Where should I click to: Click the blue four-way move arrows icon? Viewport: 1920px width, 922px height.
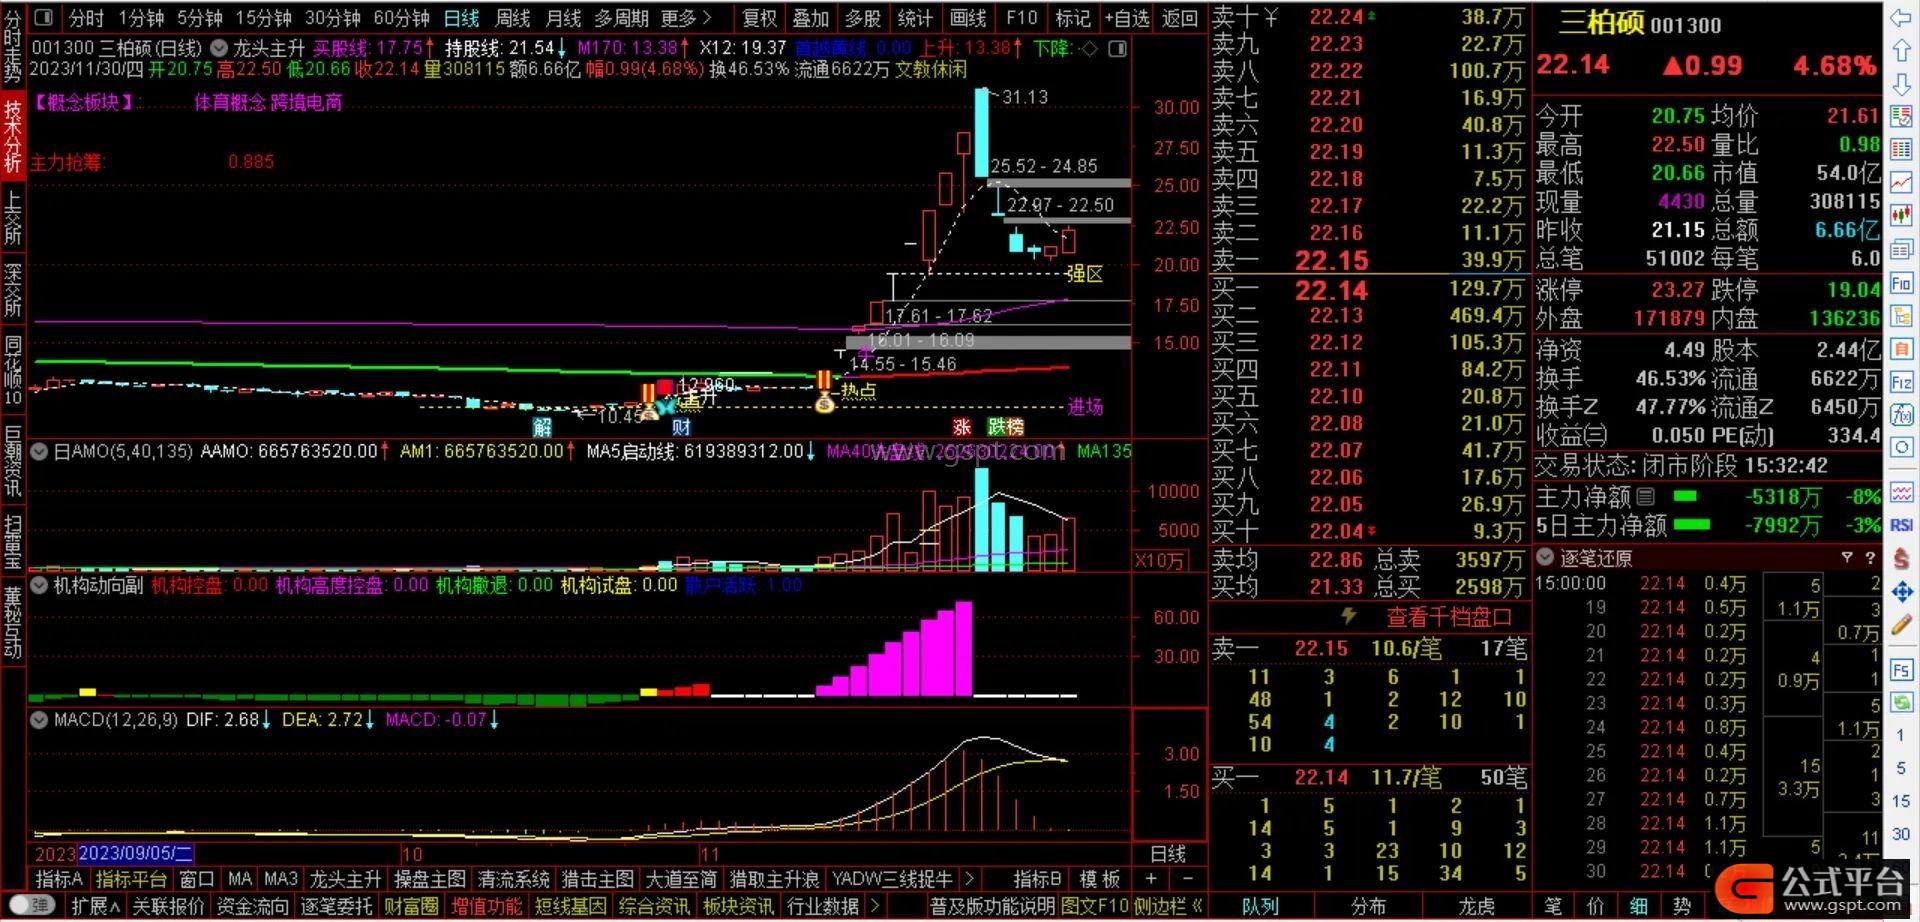pyautogui.click(x=1901, y=592)
